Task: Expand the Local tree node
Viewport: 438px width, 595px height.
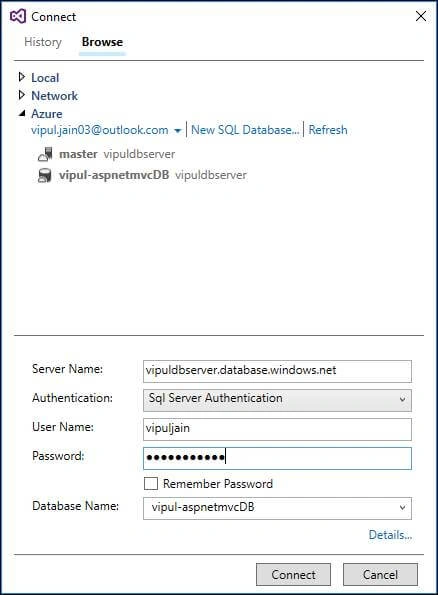Action: 22,77
